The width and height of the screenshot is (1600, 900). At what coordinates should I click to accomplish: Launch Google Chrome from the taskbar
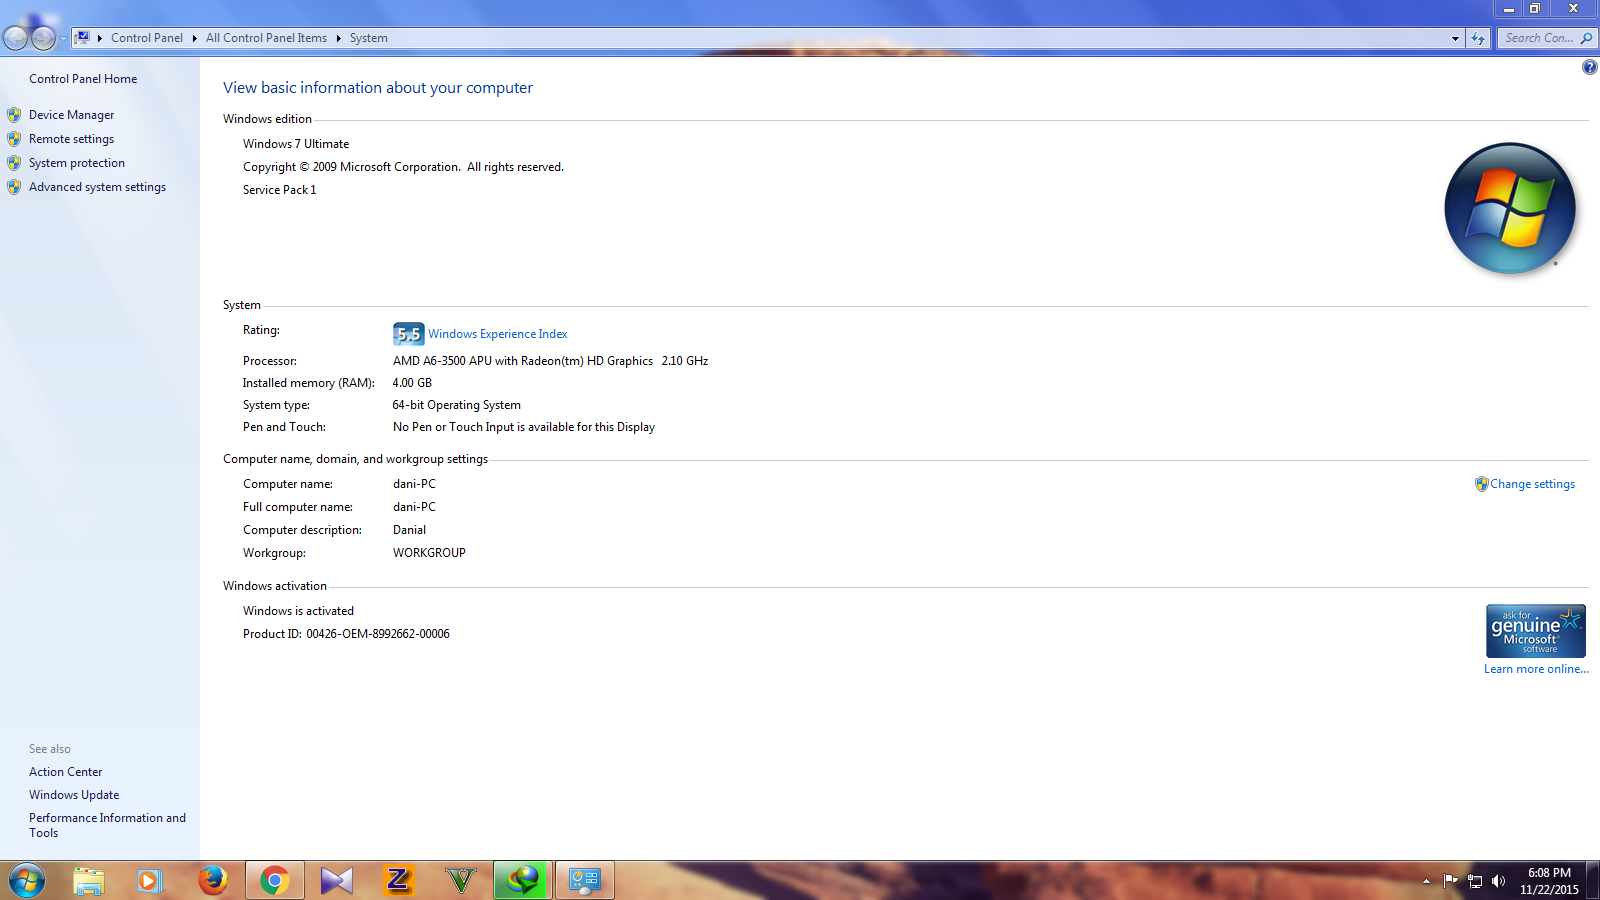click(274, 881)
